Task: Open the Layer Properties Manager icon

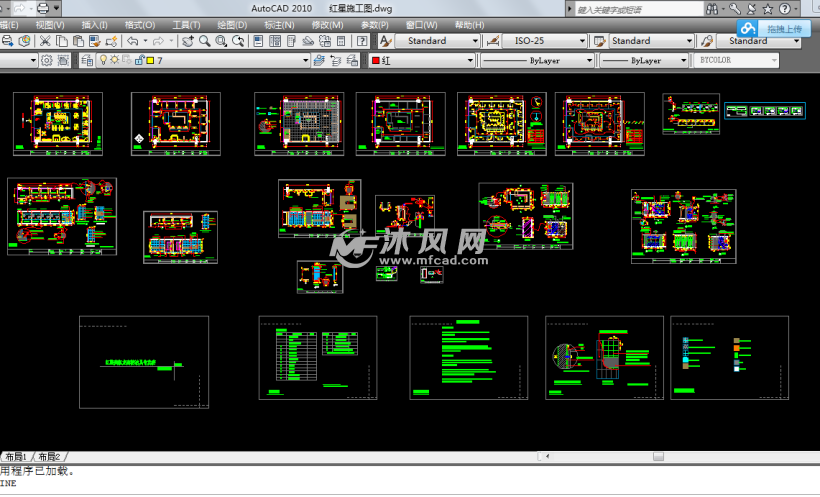Action: coord(87,60)
